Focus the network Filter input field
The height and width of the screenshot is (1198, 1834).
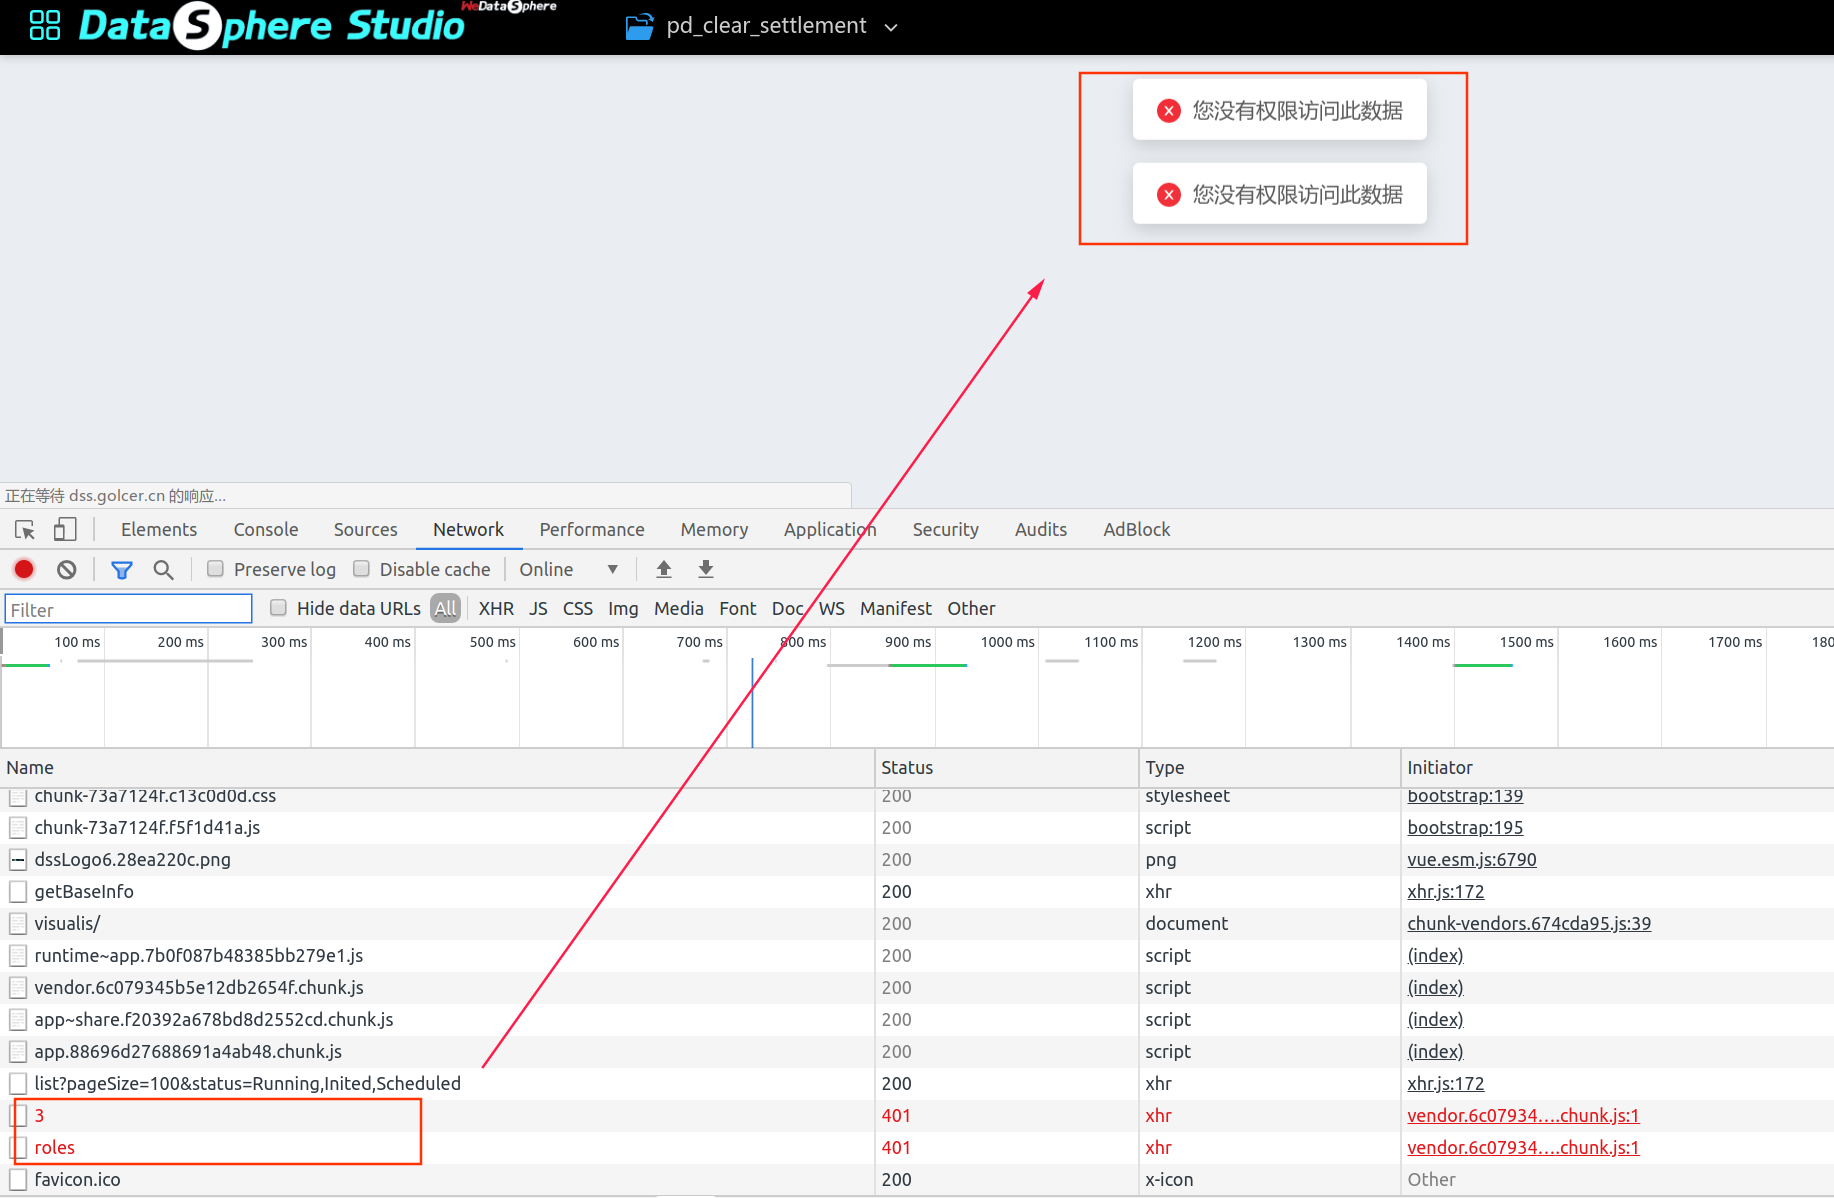coord(129,609)
